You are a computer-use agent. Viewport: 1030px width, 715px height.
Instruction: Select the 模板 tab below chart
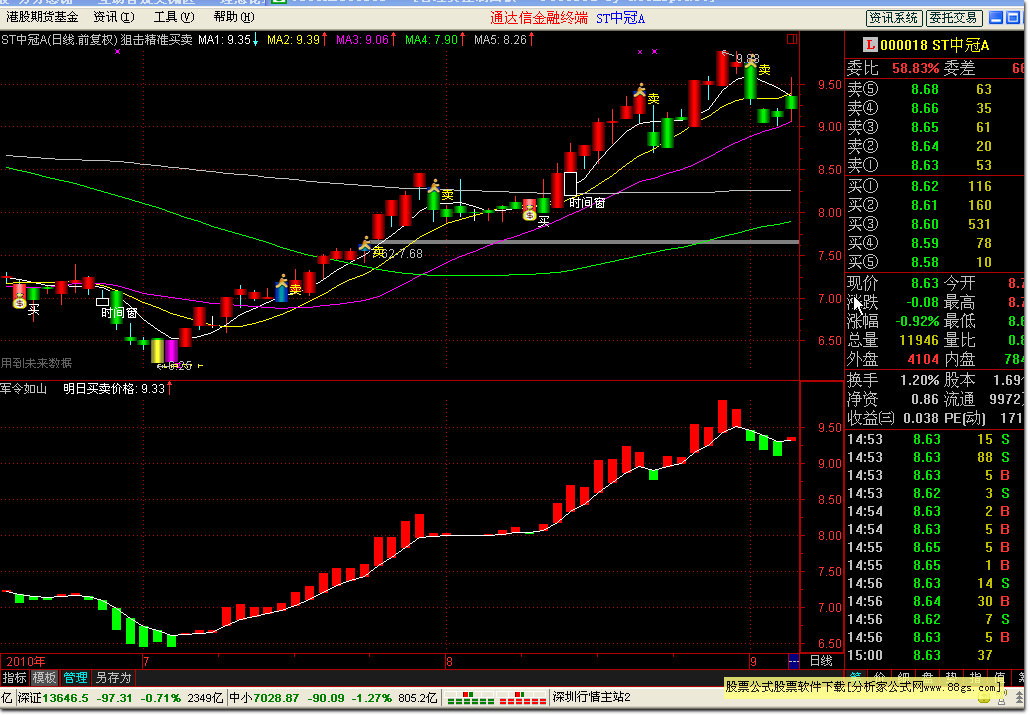pos(45,678)
